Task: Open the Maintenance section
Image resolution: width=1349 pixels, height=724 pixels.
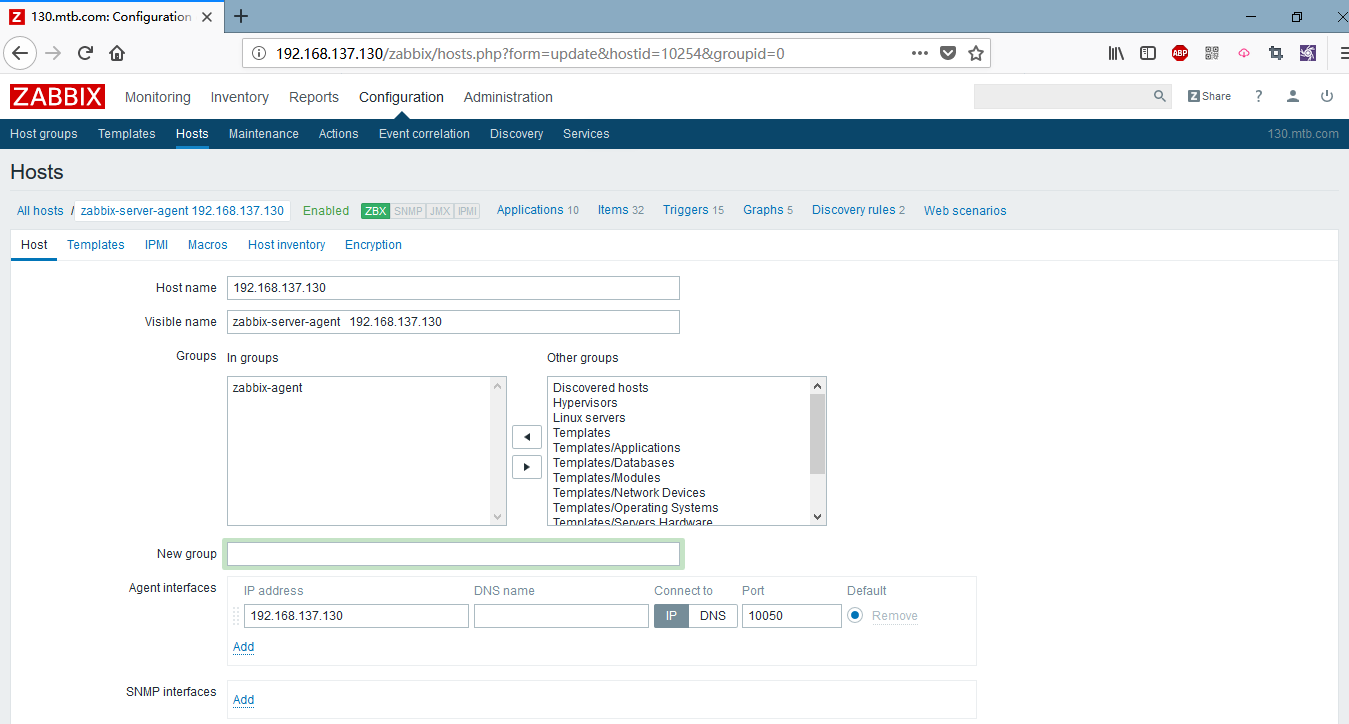Action: [x=264, y=134]
